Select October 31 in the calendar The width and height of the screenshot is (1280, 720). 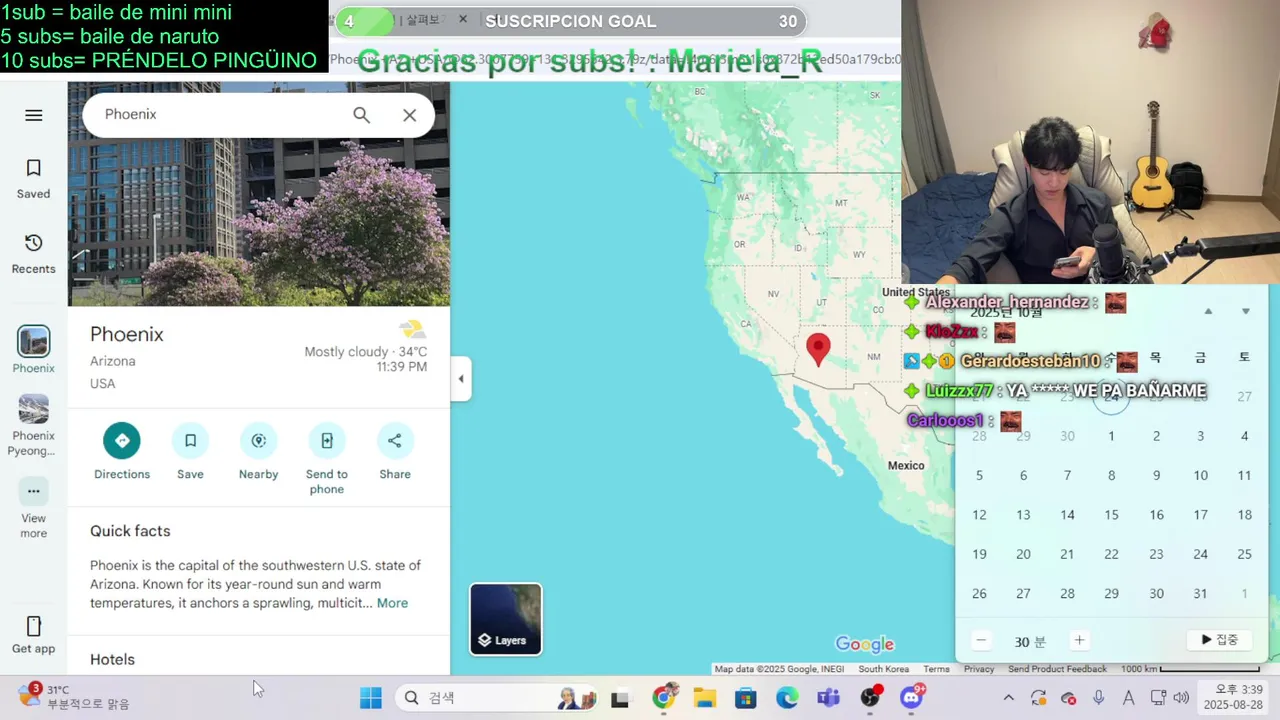pyautogui.click(x=1200, y=594)
